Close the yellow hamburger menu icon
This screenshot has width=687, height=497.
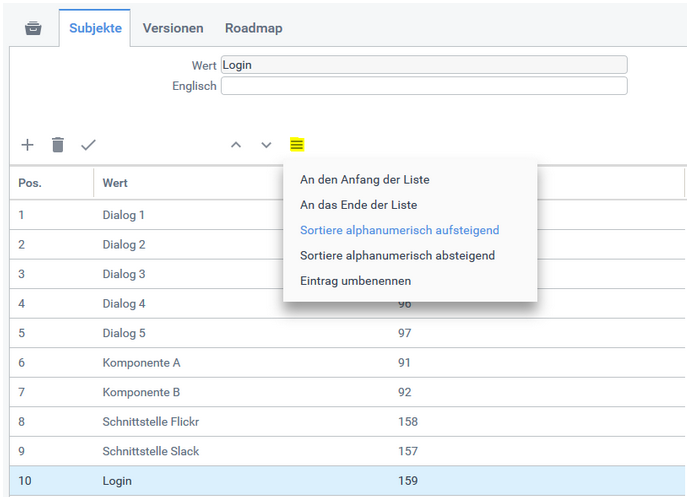click(296, 145)
